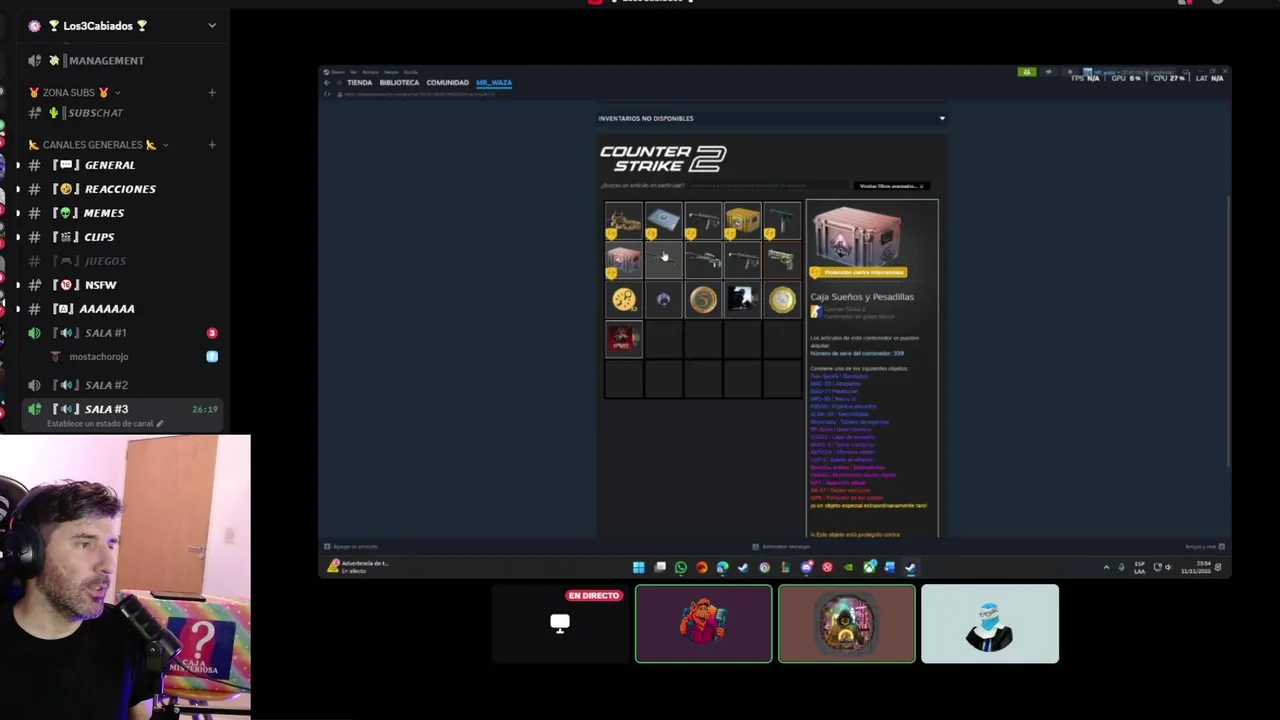Select the red music kit item
The image size is (1280, 720).
click(x=623, y=340)
